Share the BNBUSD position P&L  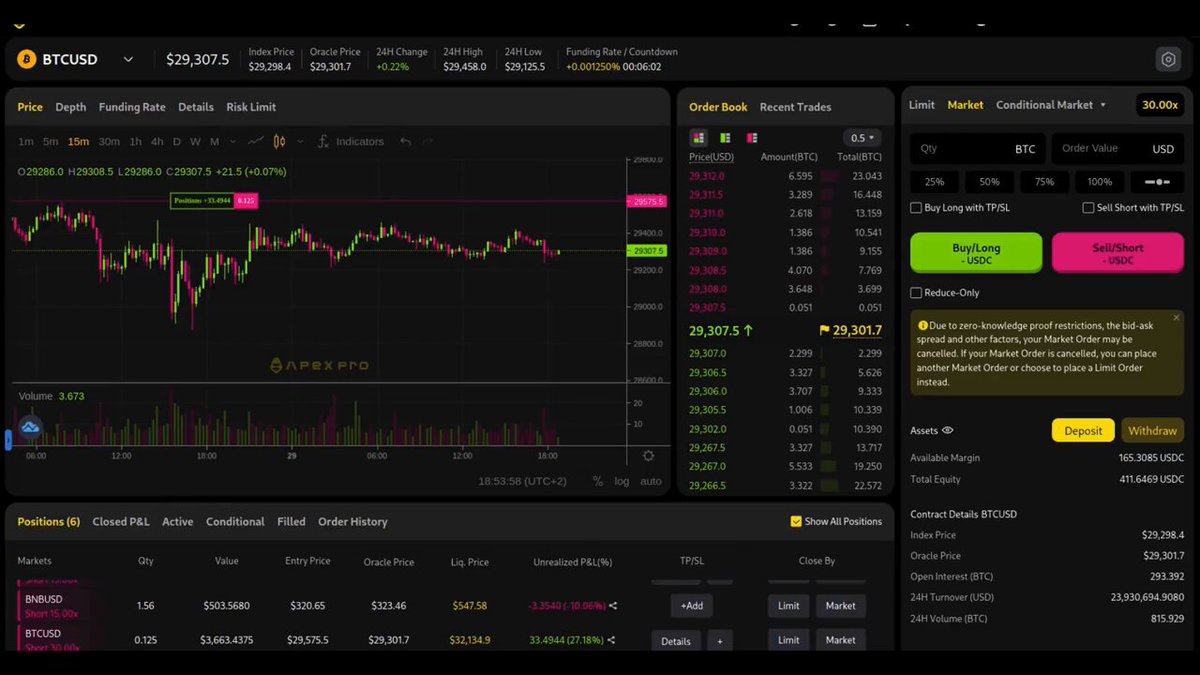click(x=612, y=605)
